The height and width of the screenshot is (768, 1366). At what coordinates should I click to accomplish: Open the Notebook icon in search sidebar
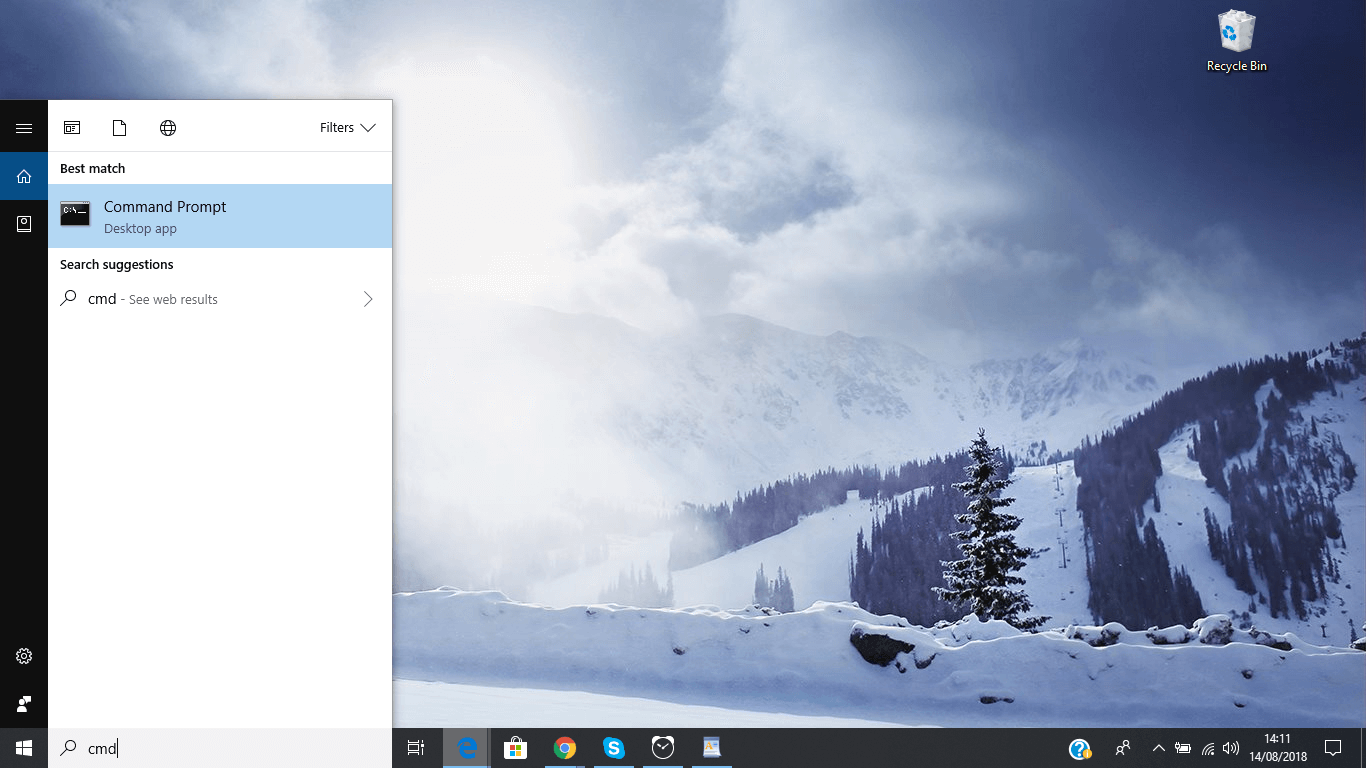[x=24, y=224]
